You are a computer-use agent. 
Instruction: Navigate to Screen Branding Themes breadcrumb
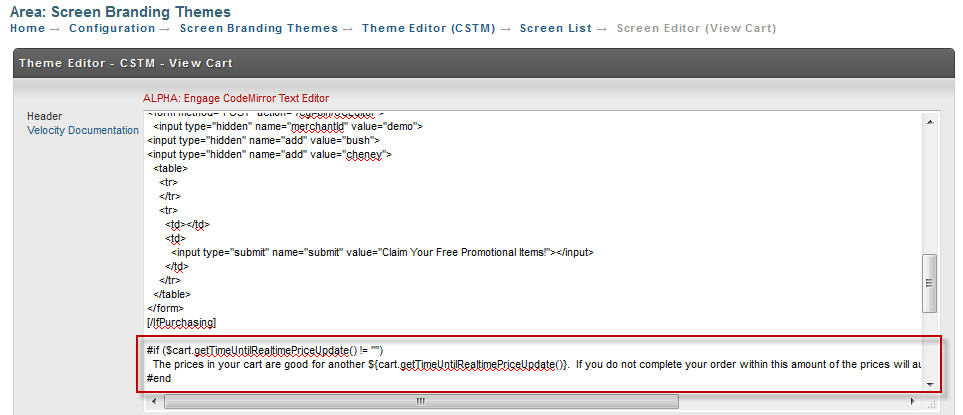259,28
